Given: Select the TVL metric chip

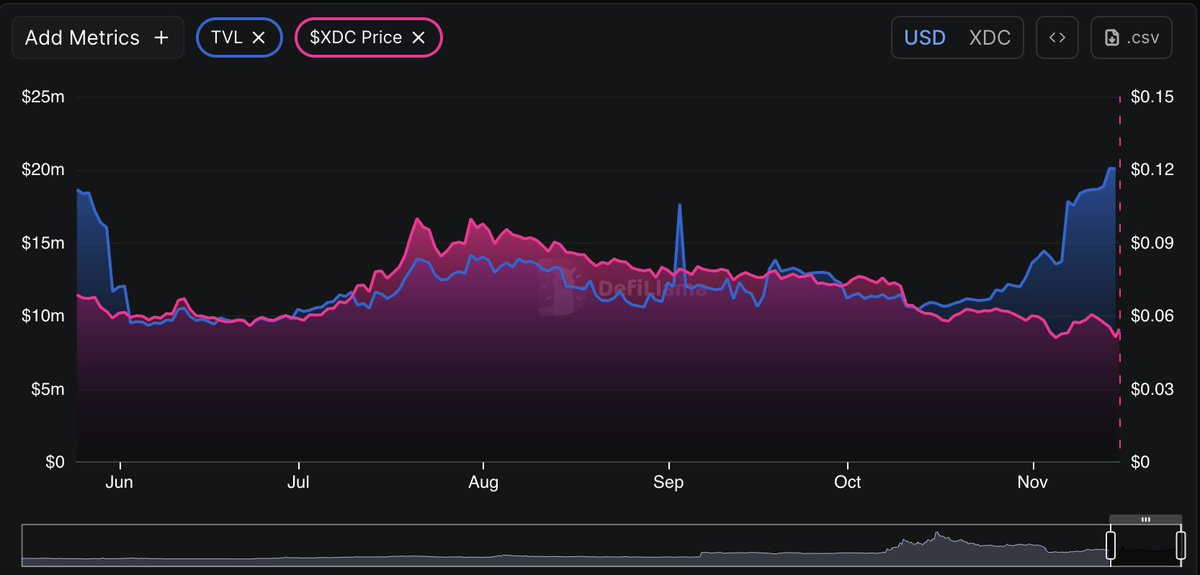Looking at the screenshot, I should 239,38.
